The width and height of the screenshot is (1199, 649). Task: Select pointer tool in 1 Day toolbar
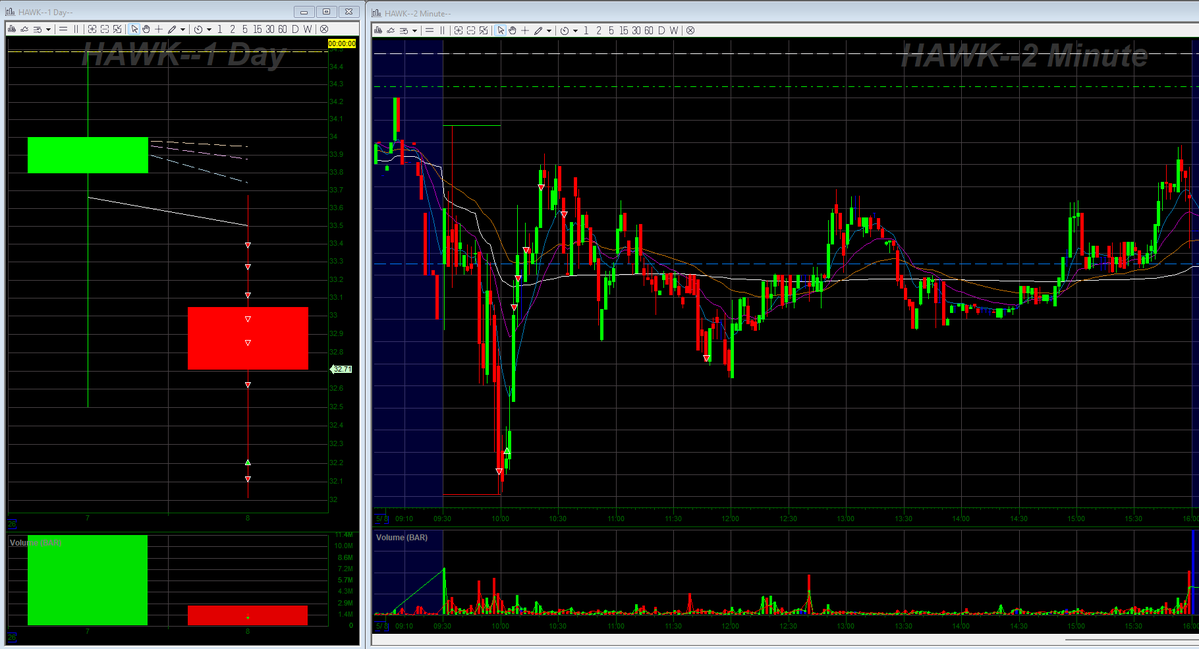[135, 29]
